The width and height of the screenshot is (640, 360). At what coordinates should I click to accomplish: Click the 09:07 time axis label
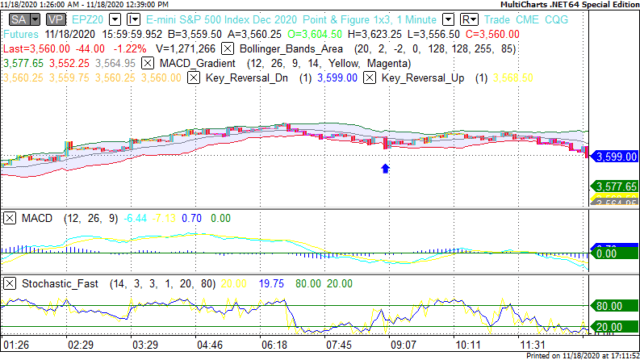click(x=403, y=345)
